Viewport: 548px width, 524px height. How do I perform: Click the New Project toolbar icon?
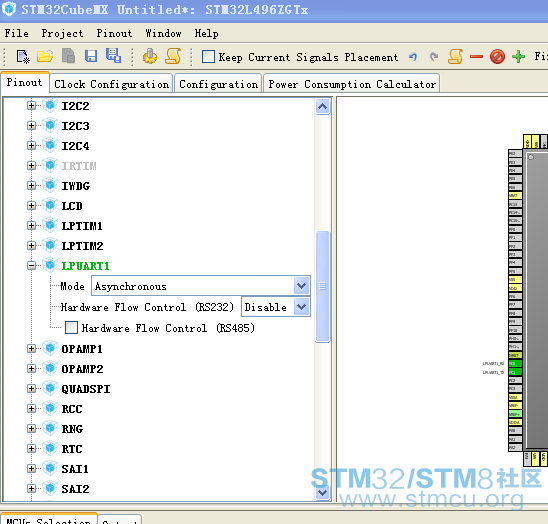click(23, 56)
